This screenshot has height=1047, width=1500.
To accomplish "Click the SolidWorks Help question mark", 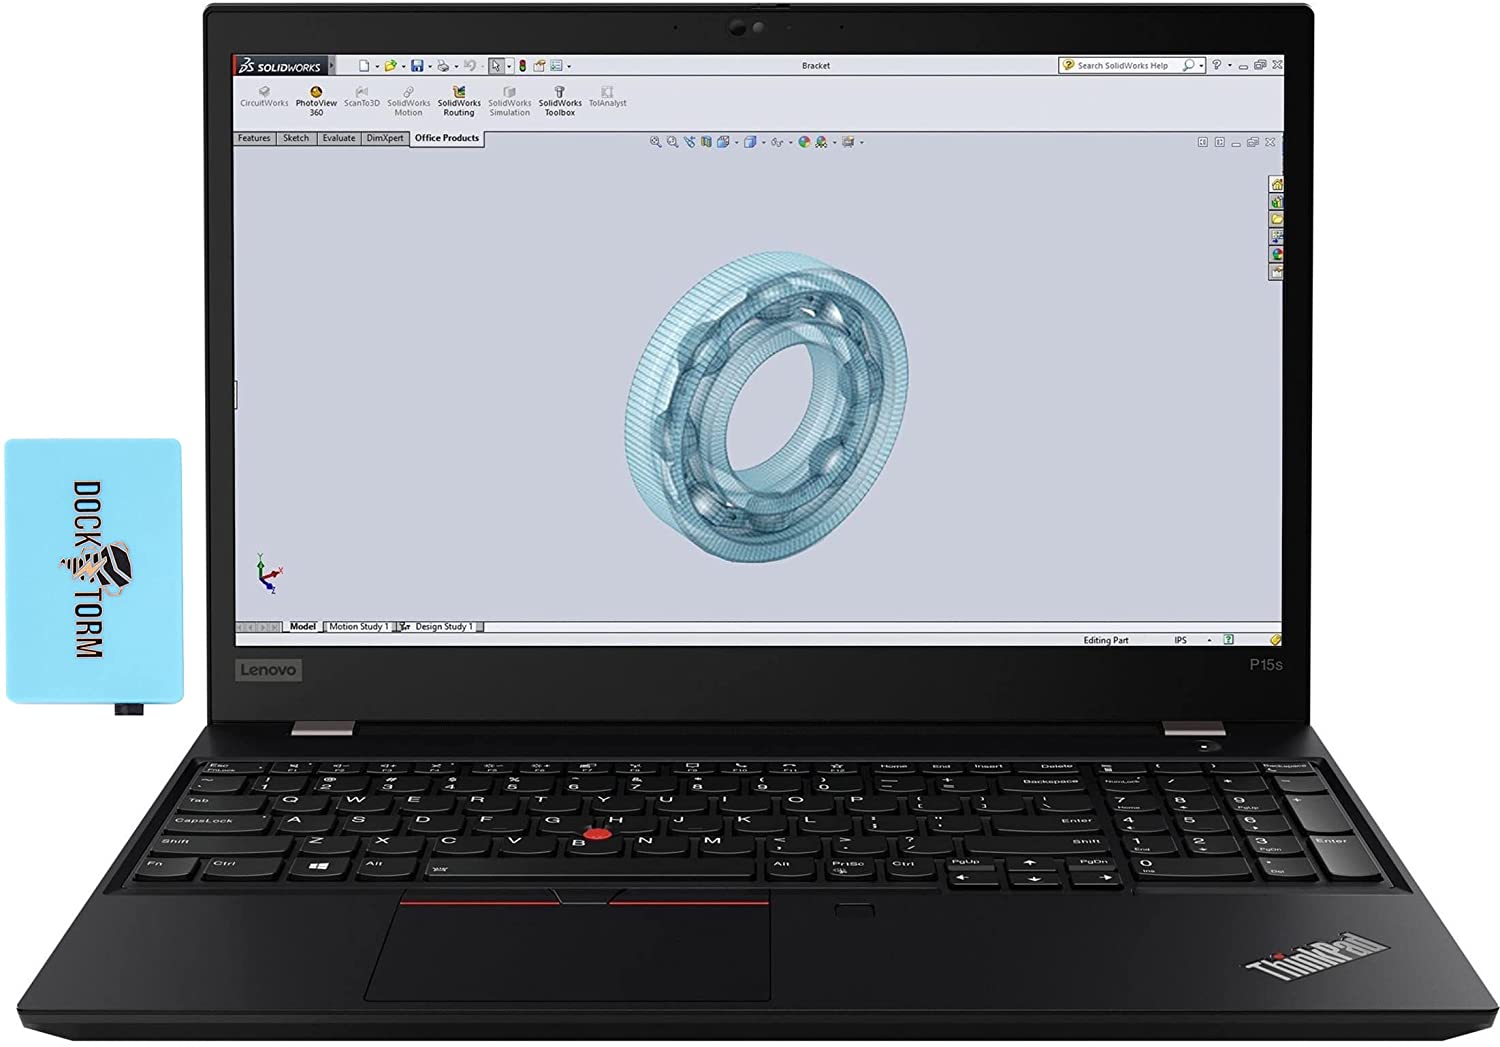I will pos(1216,65).
